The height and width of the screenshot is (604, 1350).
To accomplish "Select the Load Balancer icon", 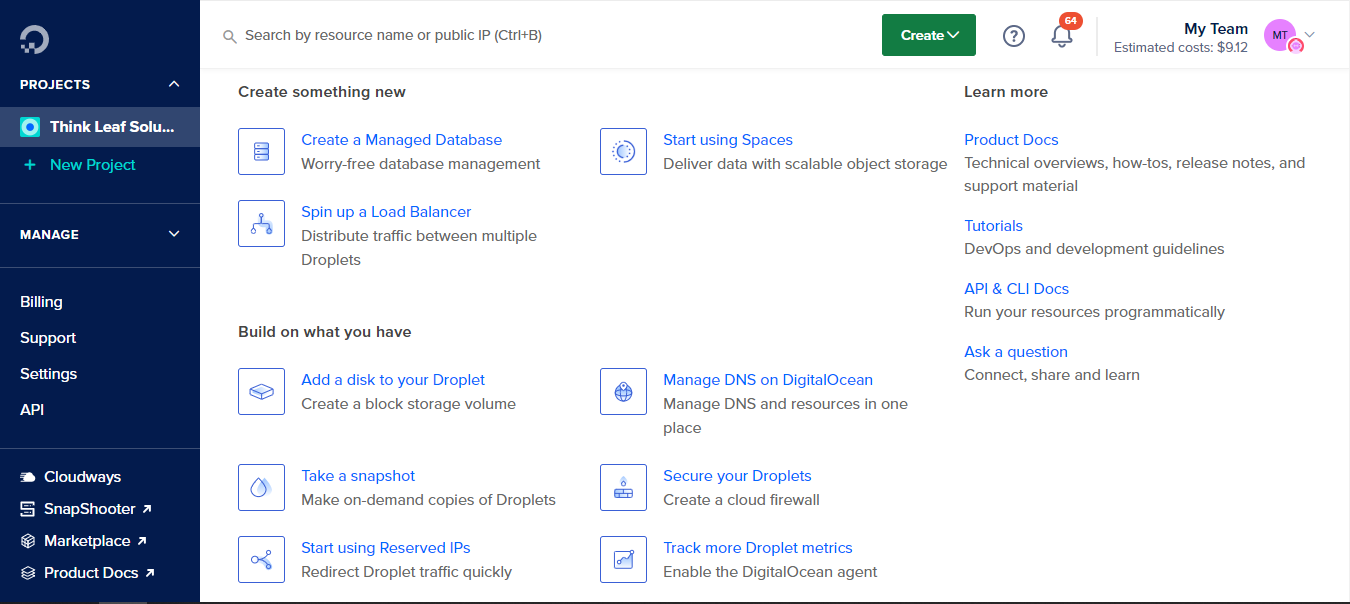I will click(x=262, y=224).
